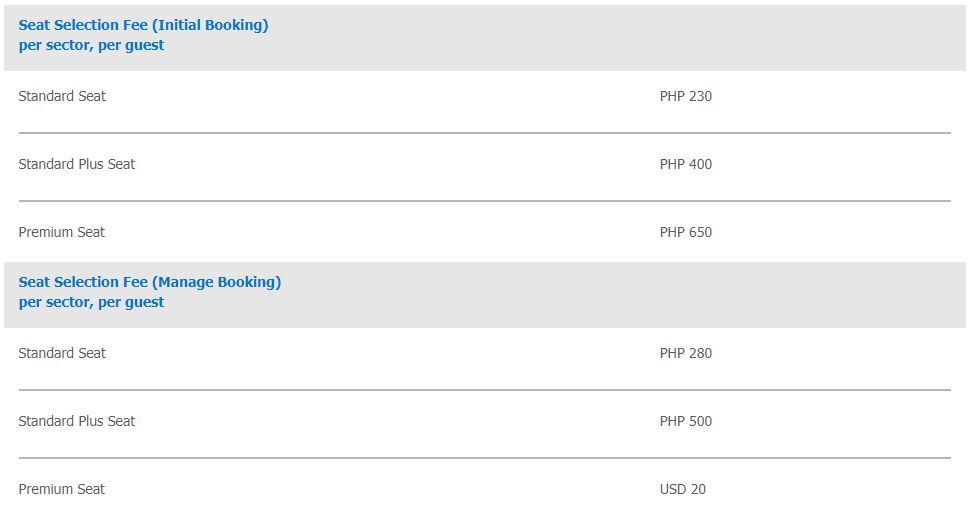Viewport: 971px width, 519px height.
Task: Click the divider line below the PHP 400 row
Action: [x=484, y=201]
